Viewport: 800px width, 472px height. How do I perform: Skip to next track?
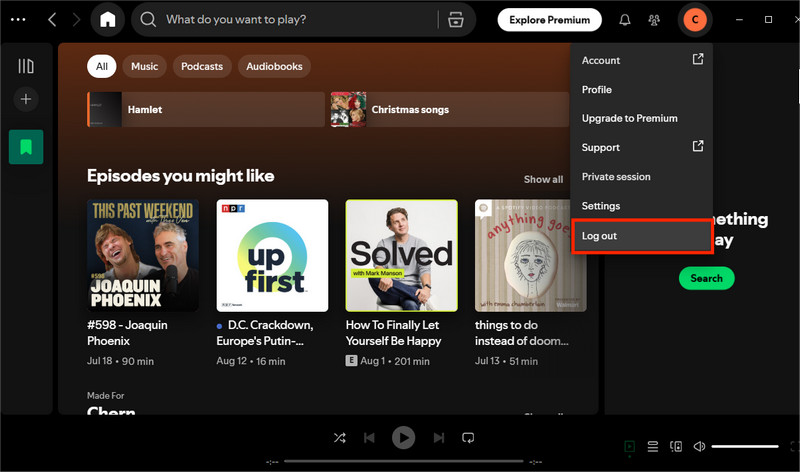[x=438, y=438]
